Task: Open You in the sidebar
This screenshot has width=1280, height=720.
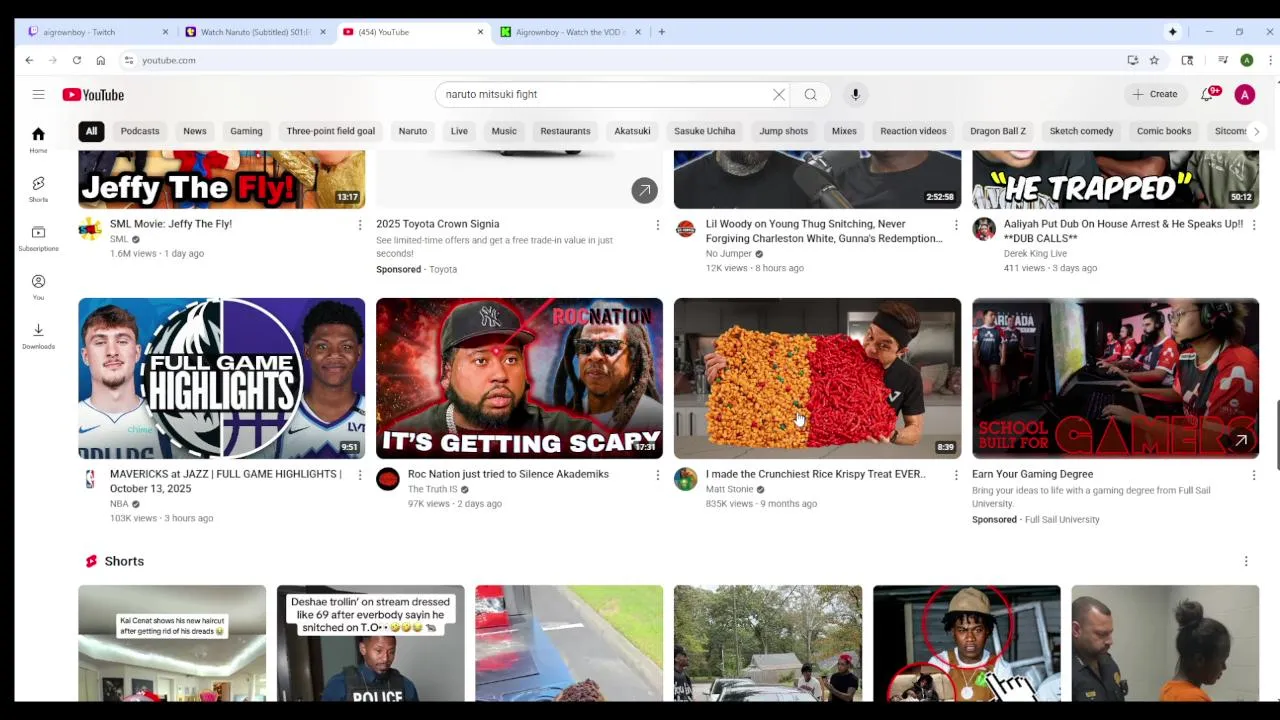Action: pyautogui.click(x=38, y=287)
